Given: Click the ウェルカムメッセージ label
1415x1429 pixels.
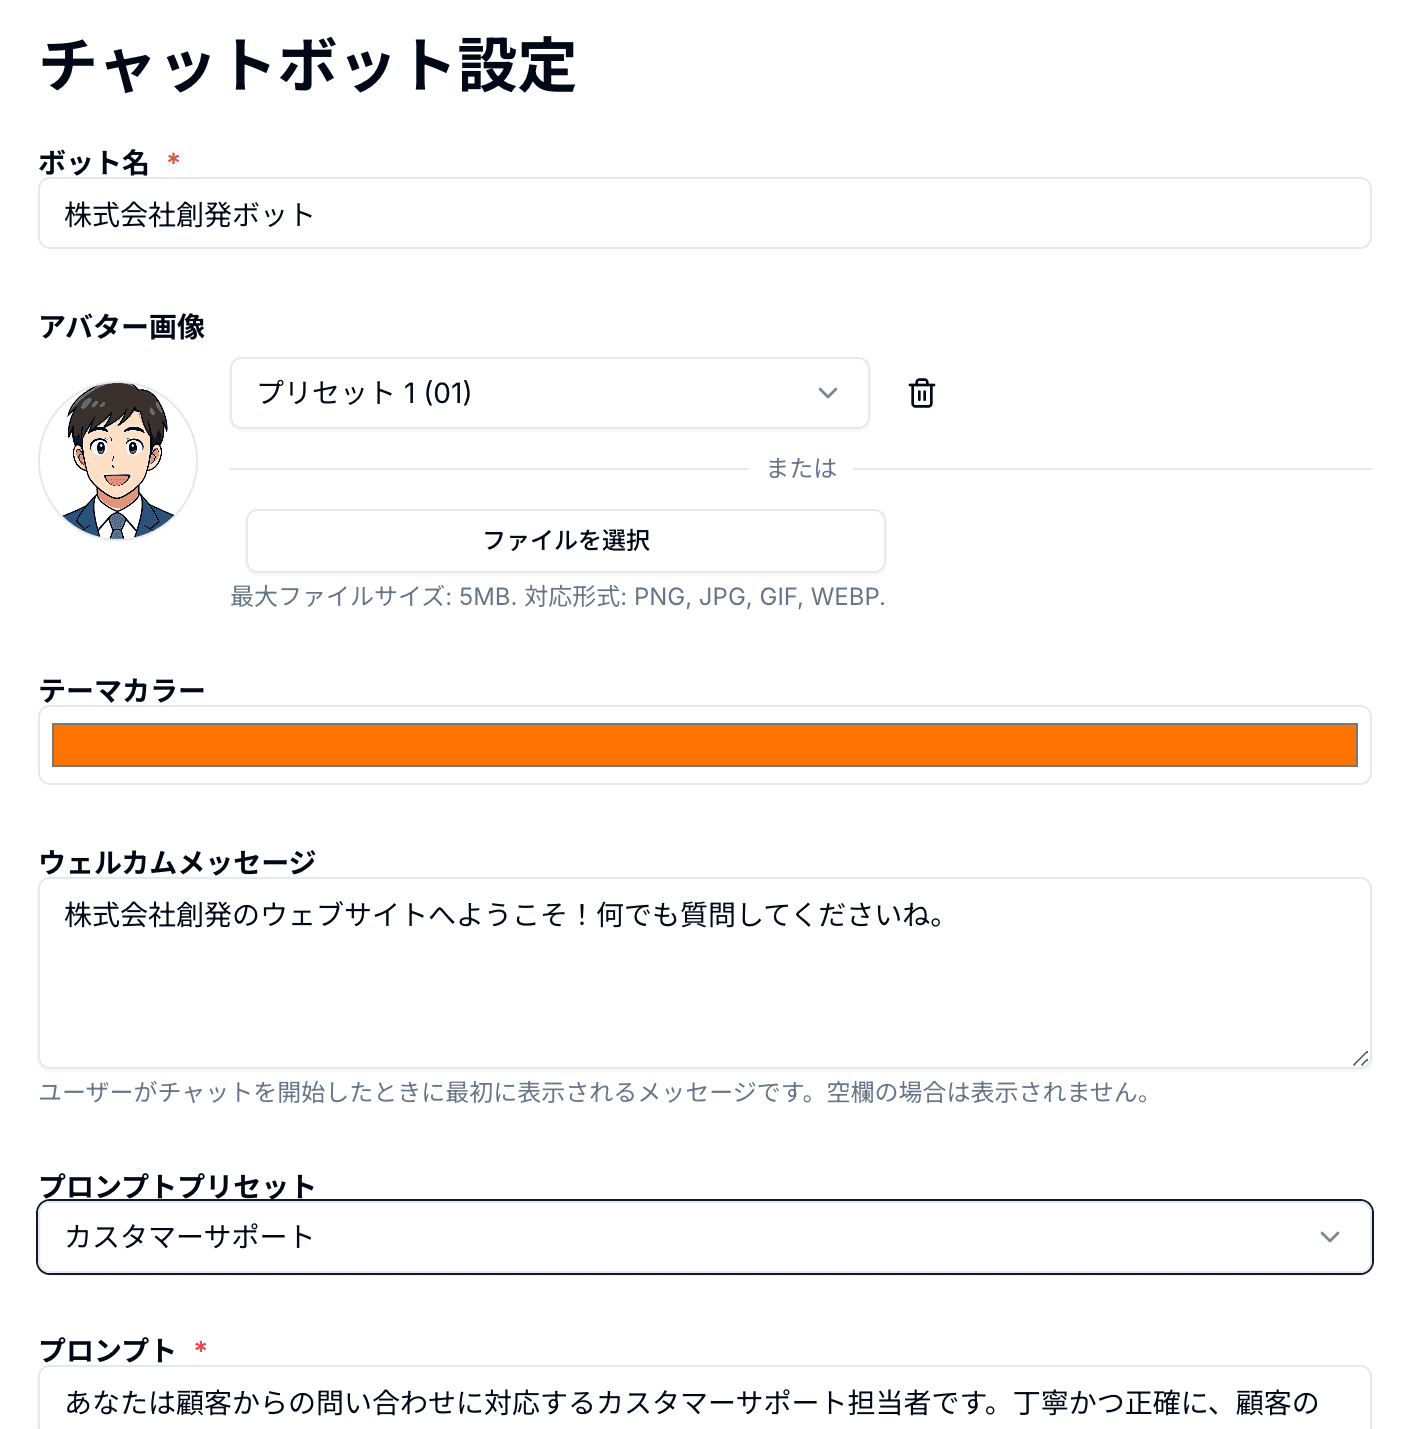Looking at the screenshot, I should (177, 862).
